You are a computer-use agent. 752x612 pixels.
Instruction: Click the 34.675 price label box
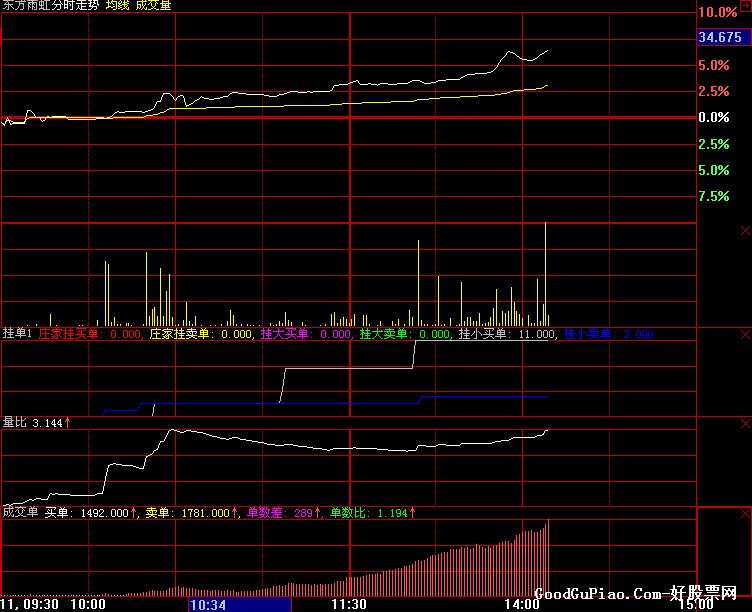coord(723,37)
